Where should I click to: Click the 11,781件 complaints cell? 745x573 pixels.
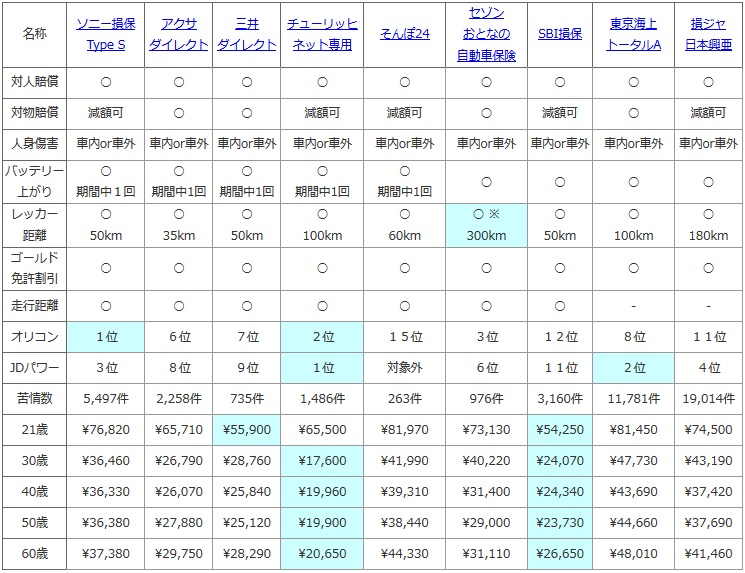[633, 399]
